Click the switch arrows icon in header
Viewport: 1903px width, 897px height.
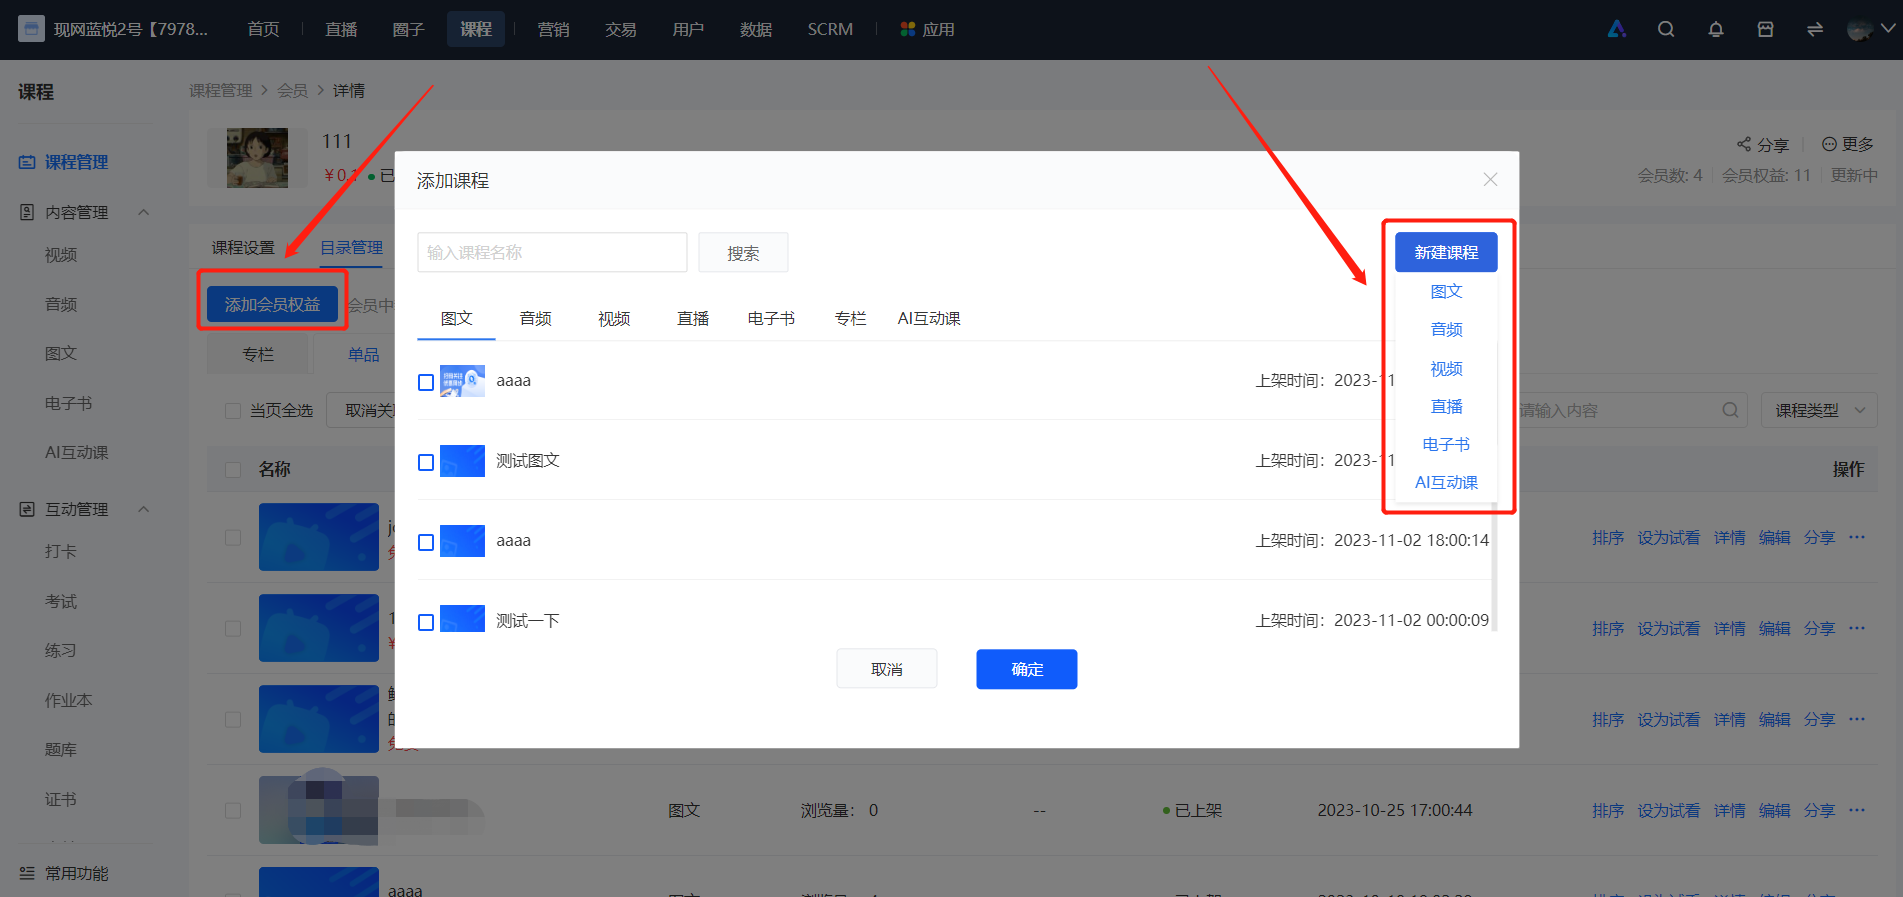point(1815,29)
